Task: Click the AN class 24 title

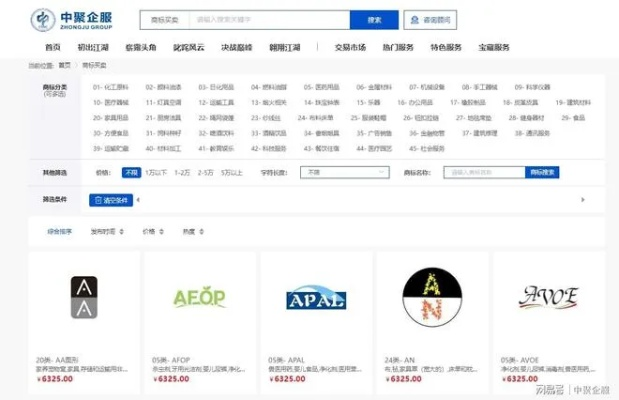Action: [400, 360]
